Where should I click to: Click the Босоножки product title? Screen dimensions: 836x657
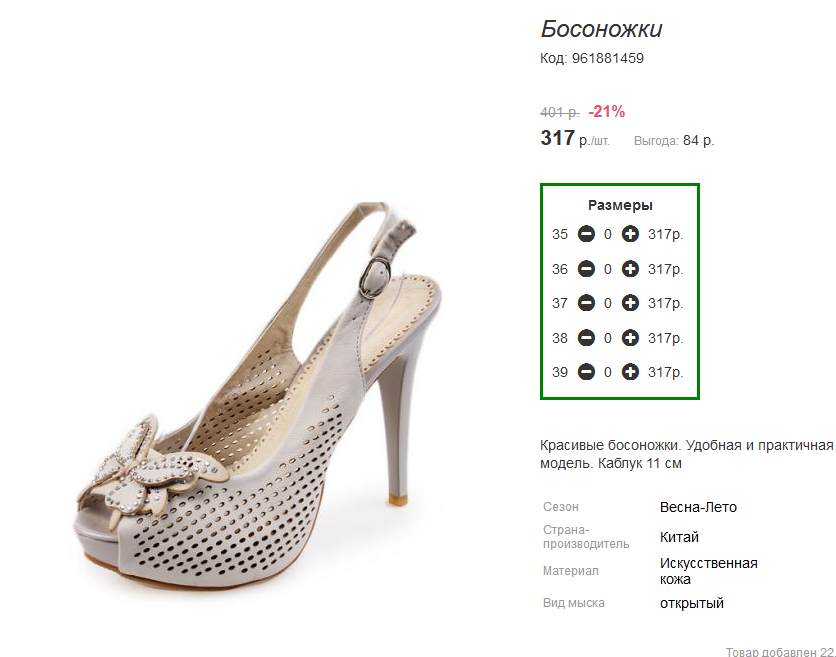[x=601, y=29]
